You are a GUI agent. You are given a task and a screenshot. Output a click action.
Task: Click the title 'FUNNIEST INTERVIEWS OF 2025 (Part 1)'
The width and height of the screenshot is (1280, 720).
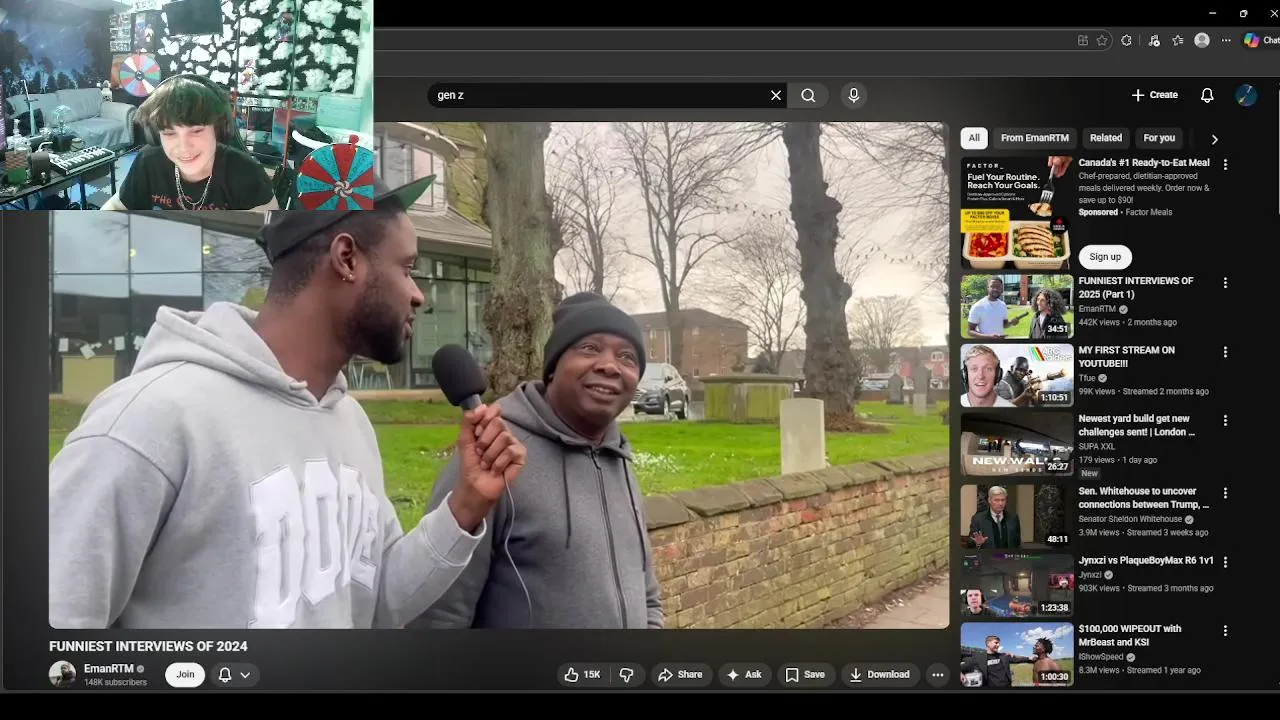pyautogui.click(x=1136, y=288)
